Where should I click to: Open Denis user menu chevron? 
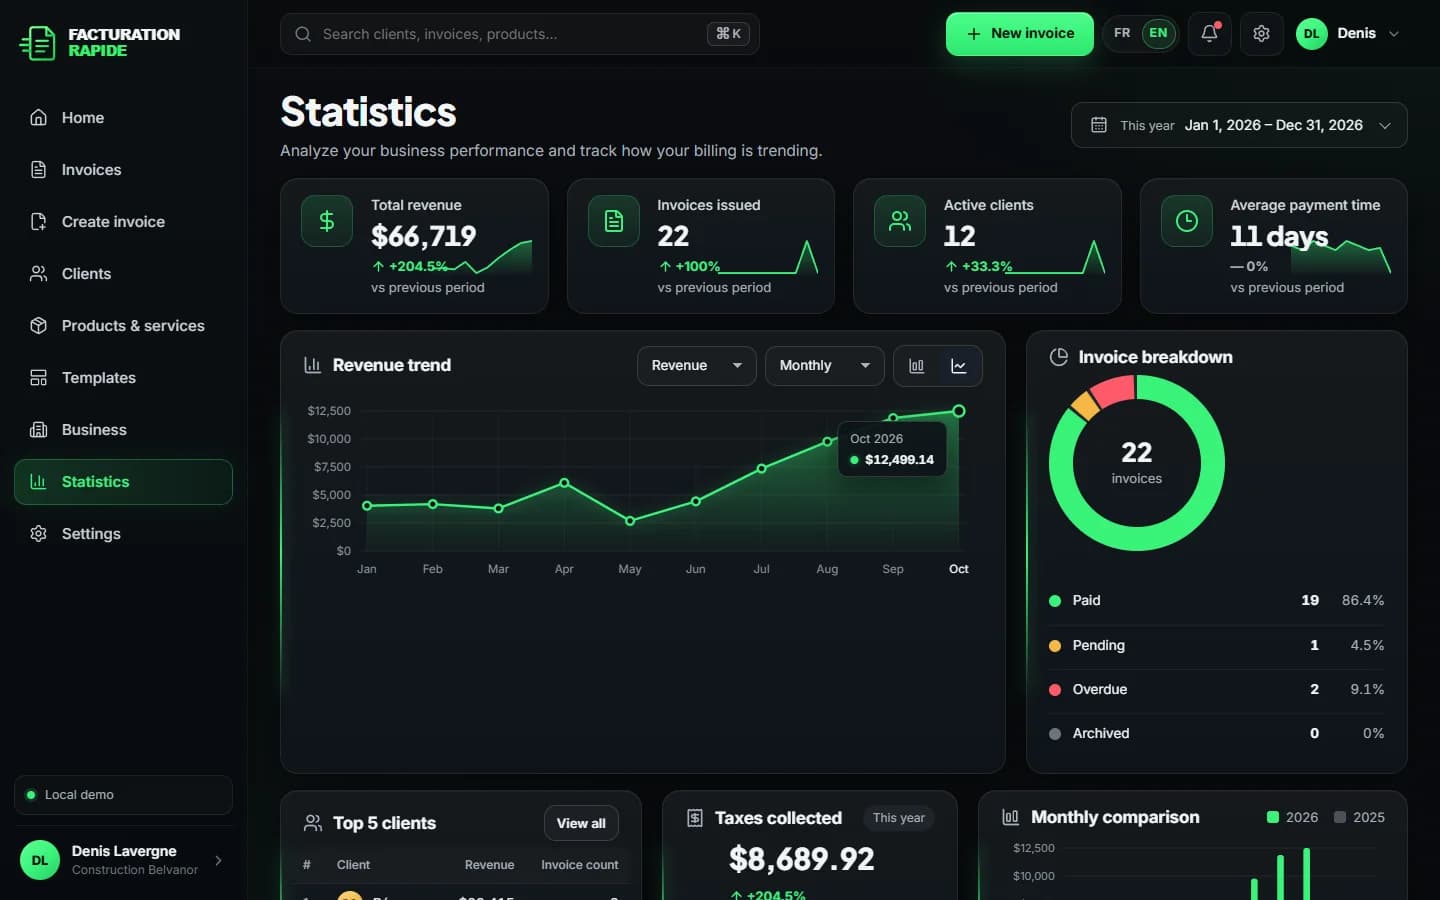[x=1394, y=34]
